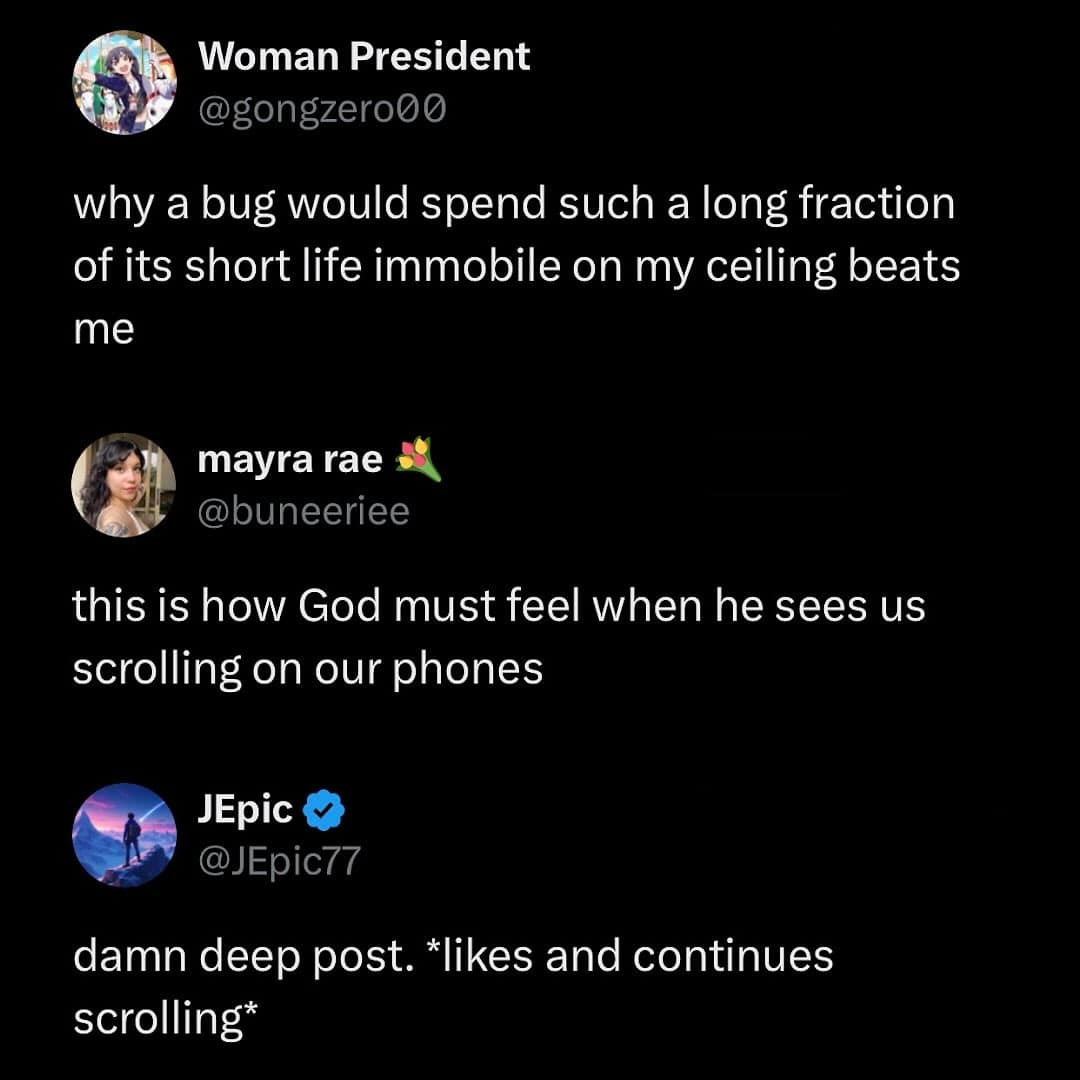The width and height of the screenshot is (1080, 1080).
Task: Open Woman President's profile picture
Action: pos(125,82)
